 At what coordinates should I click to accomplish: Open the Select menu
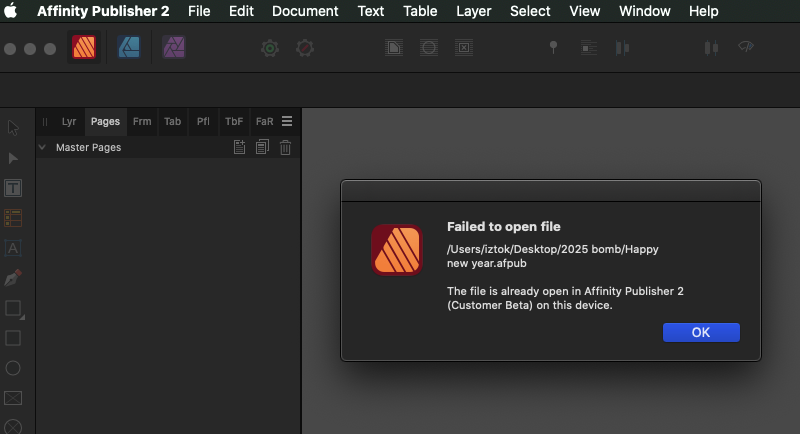pos(530,11)
